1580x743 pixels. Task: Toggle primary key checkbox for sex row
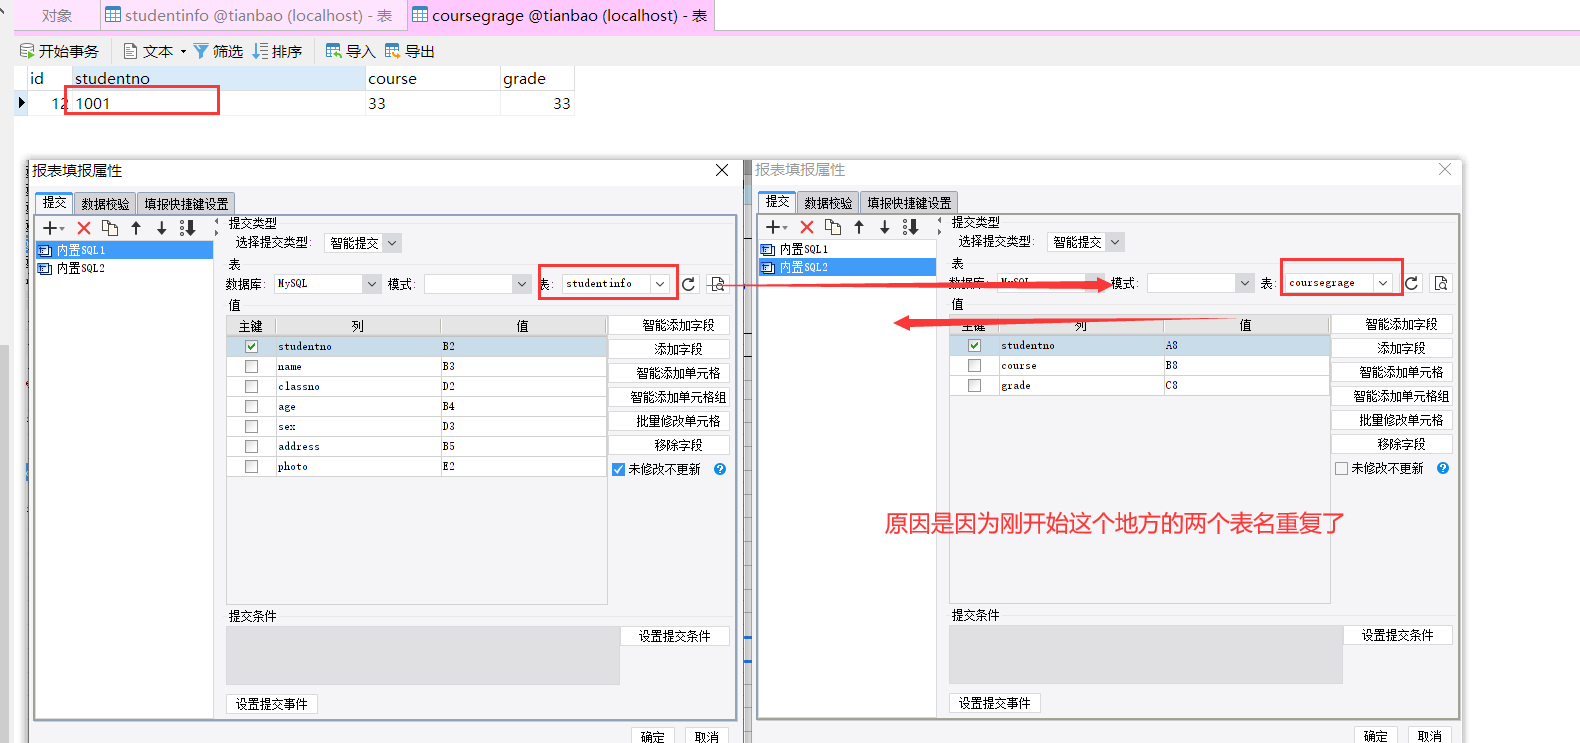click(x=251, y=426)
